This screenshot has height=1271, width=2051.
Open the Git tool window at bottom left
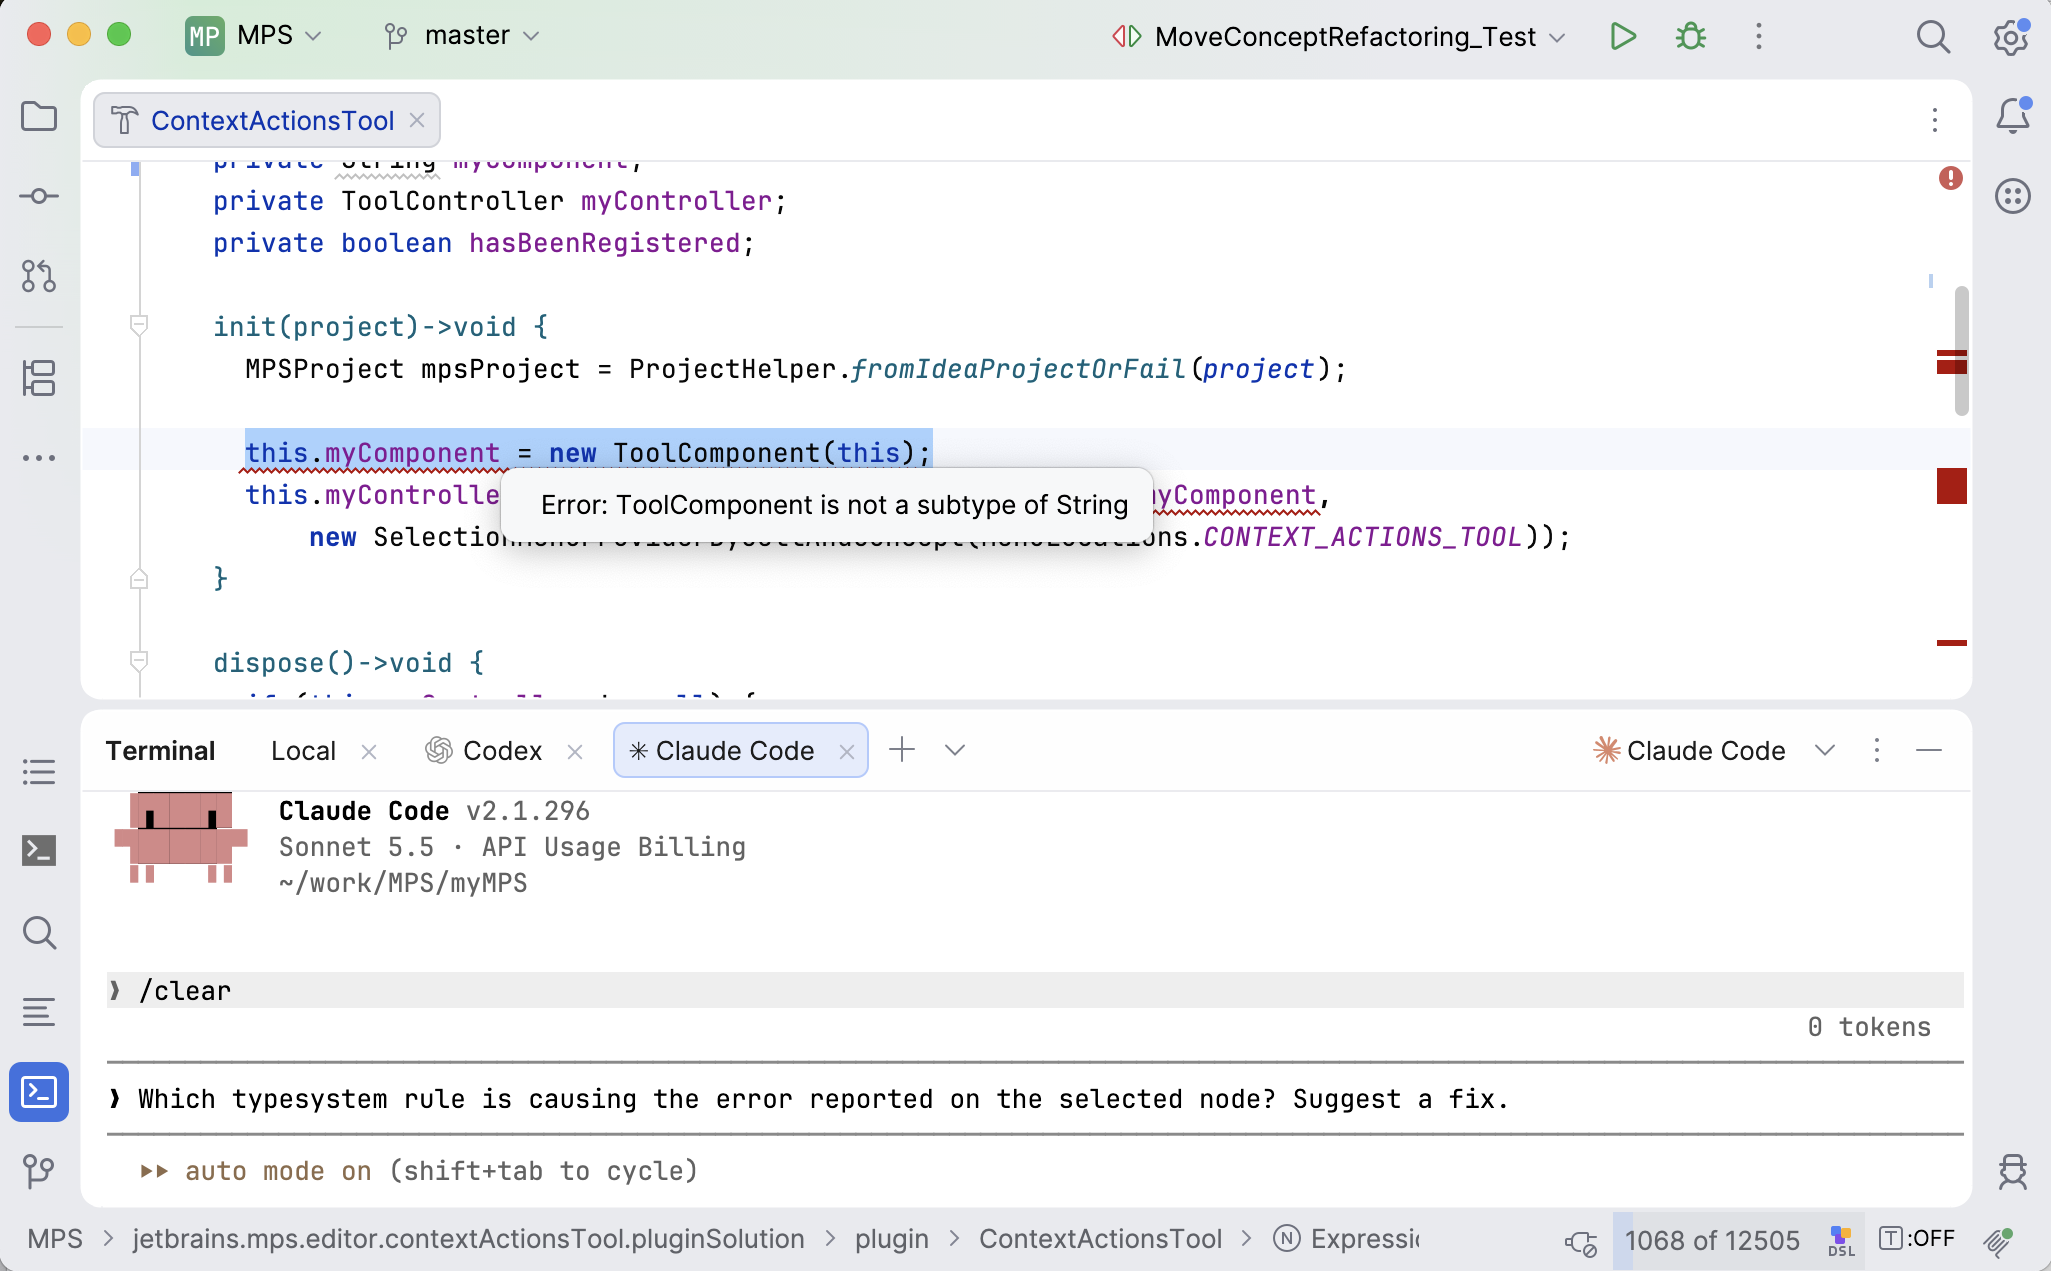(39, 1170)
